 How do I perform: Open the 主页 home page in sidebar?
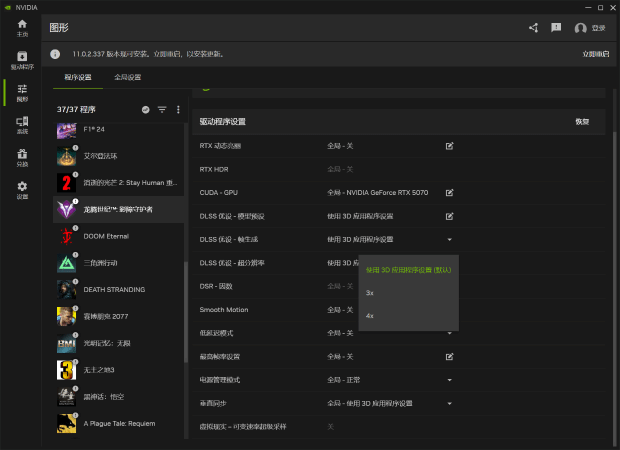[22, 28]
